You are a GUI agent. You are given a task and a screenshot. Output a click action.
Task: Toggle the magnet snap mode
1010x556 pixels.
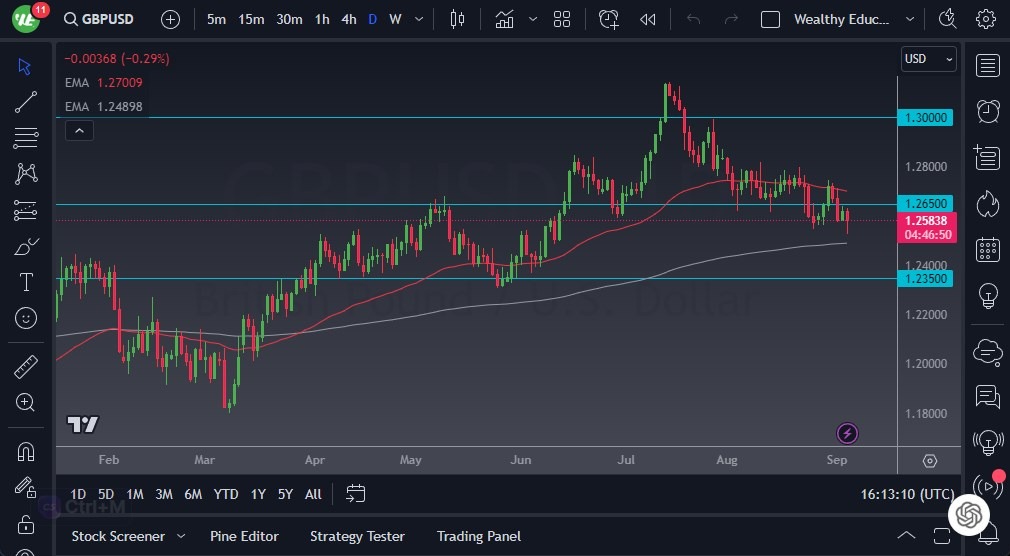point(26,451)
